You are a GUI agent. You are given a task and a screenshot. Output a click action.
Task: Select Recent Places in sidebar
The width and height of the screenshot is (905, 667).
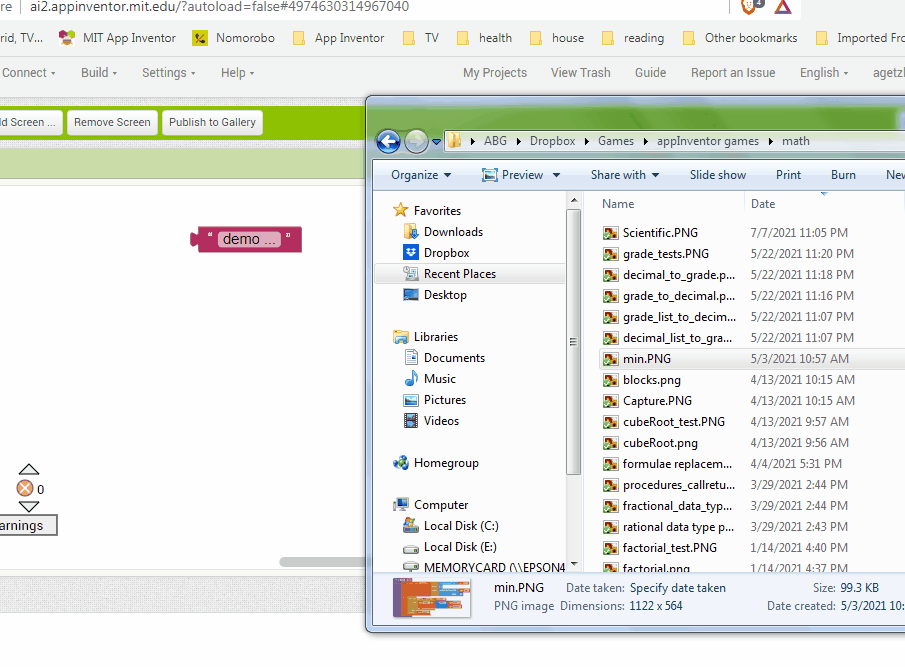[x=470, y=273]
